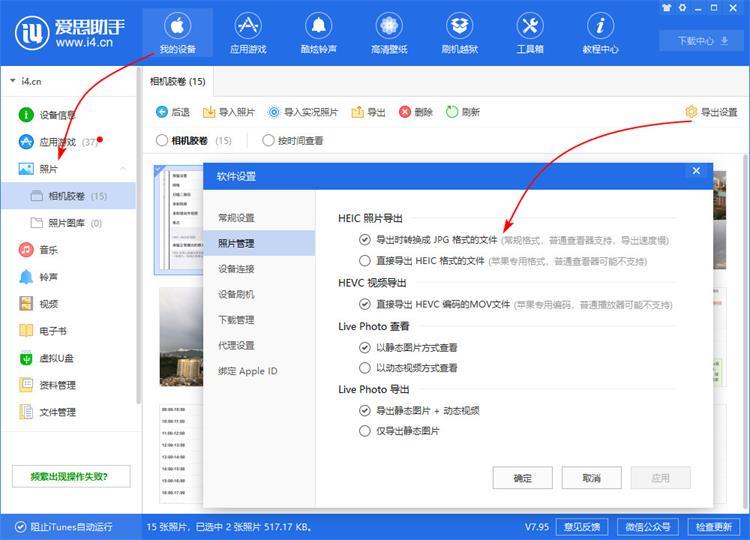750x540 pixels.
Task: Click the 导入照片 toolbar button
Action: coord(228,112)
